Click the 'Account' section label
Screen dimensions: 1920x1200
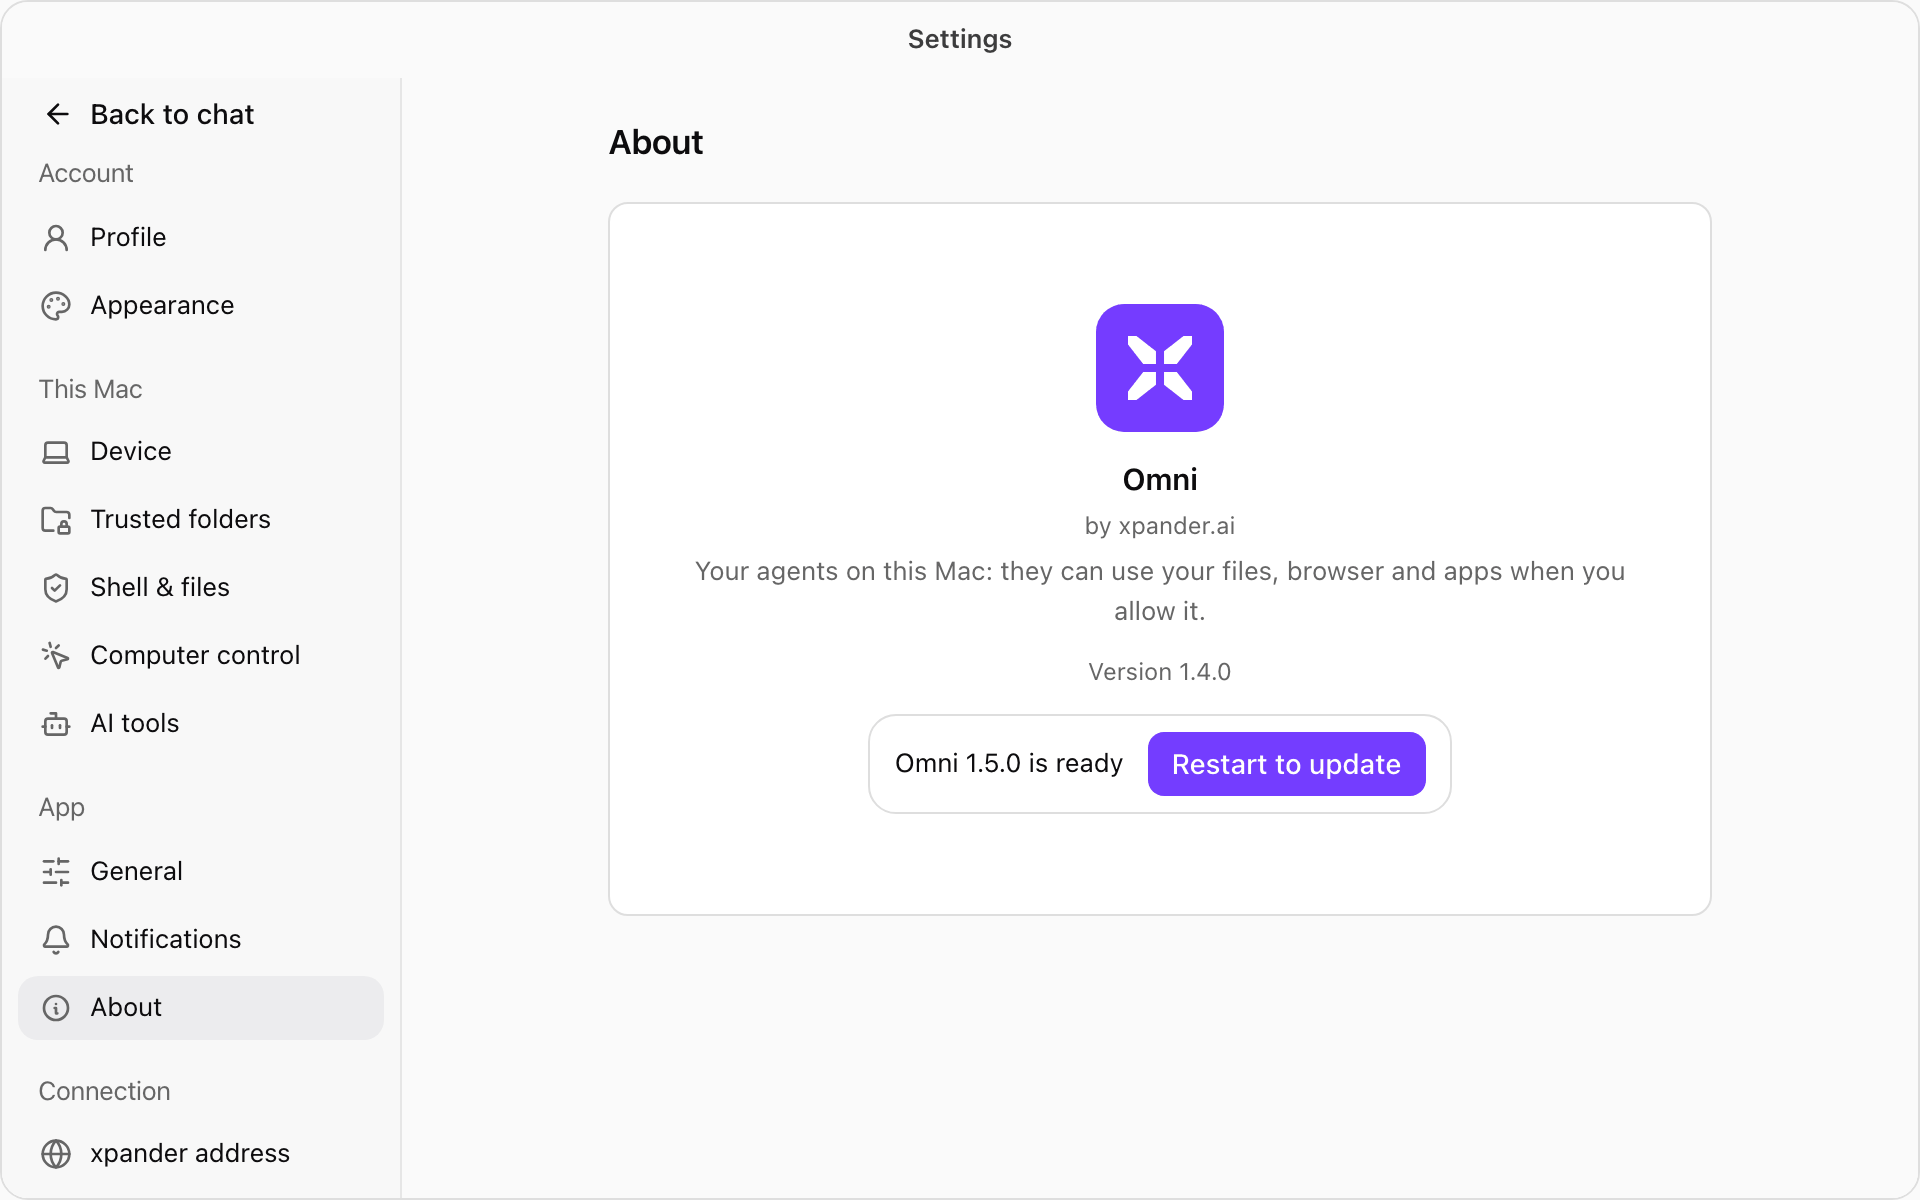86,173
